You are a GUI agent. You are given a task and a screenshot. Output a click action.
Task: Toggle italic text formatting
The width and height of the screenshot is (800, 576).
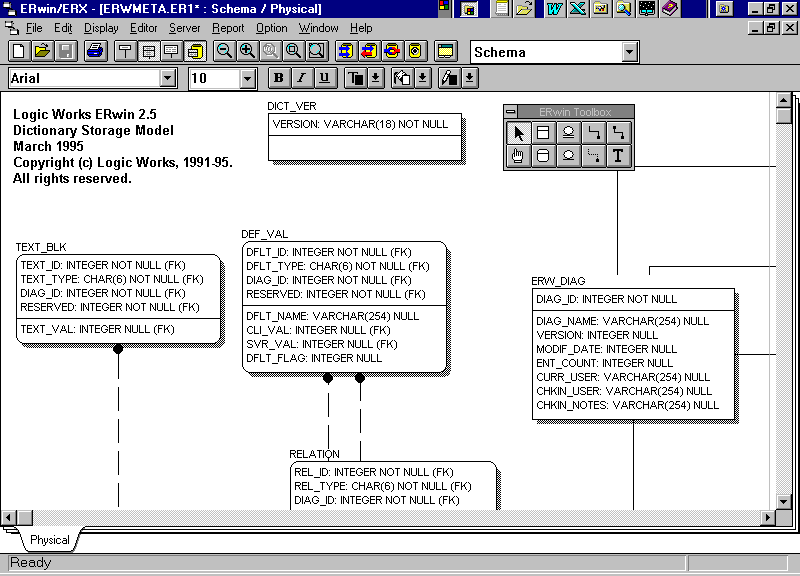tap(301, 78)
